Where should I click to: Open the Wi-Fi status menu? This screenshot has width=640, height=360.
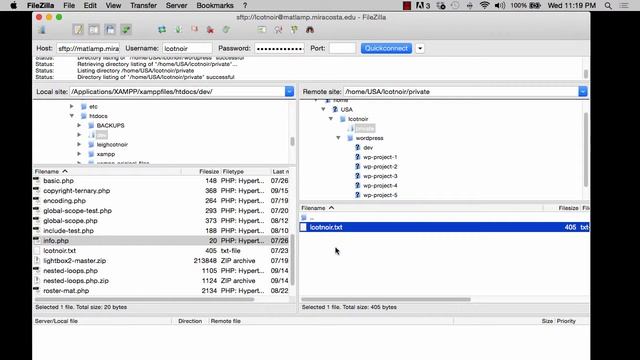[x=484, y=5]
